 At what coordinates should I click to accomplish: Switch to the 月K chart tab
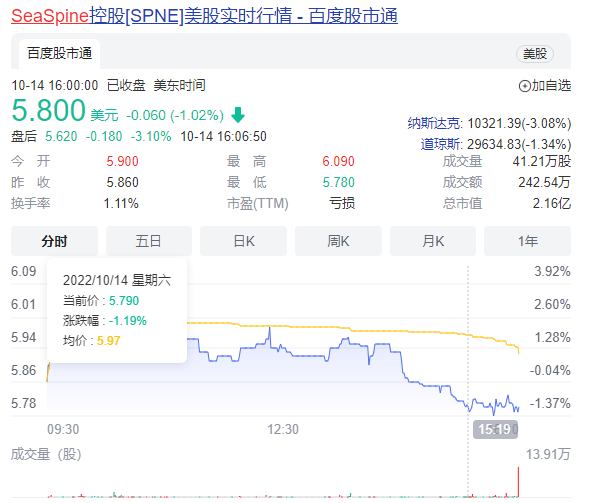click(x=433, y=241)
